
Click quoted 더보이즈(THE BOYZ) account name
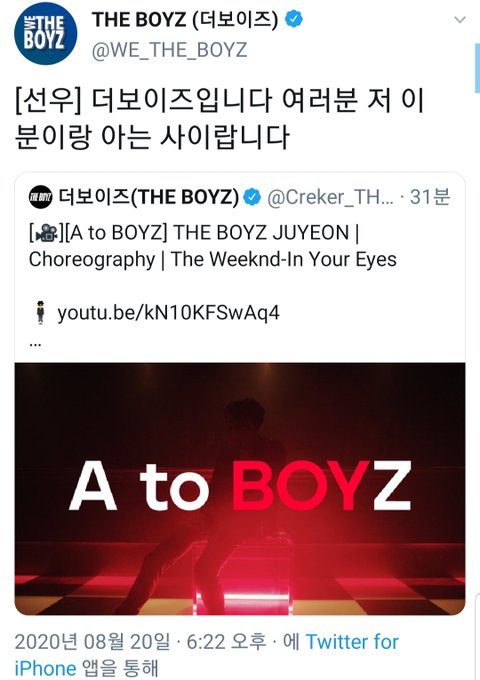pos(148,197)
